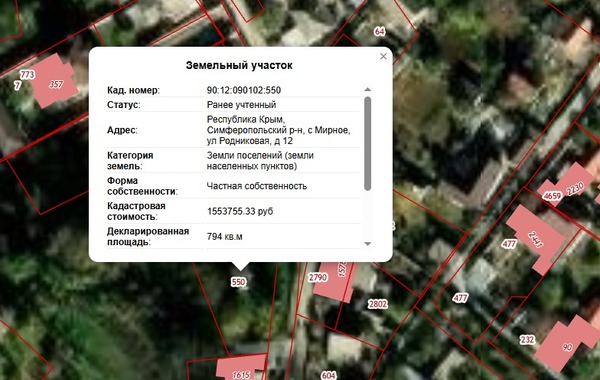Select building label 1615 on the map

tap(241, 375)
